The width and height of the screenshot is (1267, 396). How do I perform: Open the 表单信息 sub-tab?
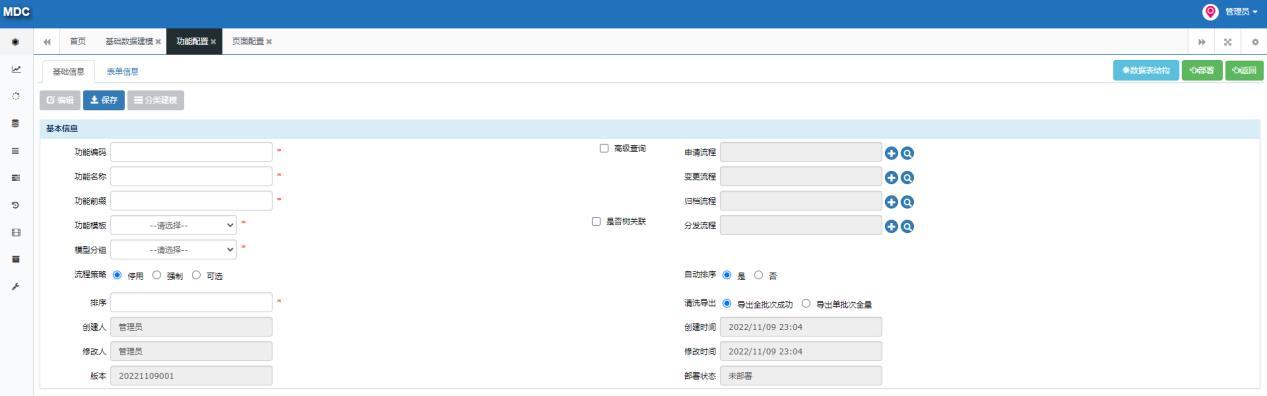pos(123,71)
